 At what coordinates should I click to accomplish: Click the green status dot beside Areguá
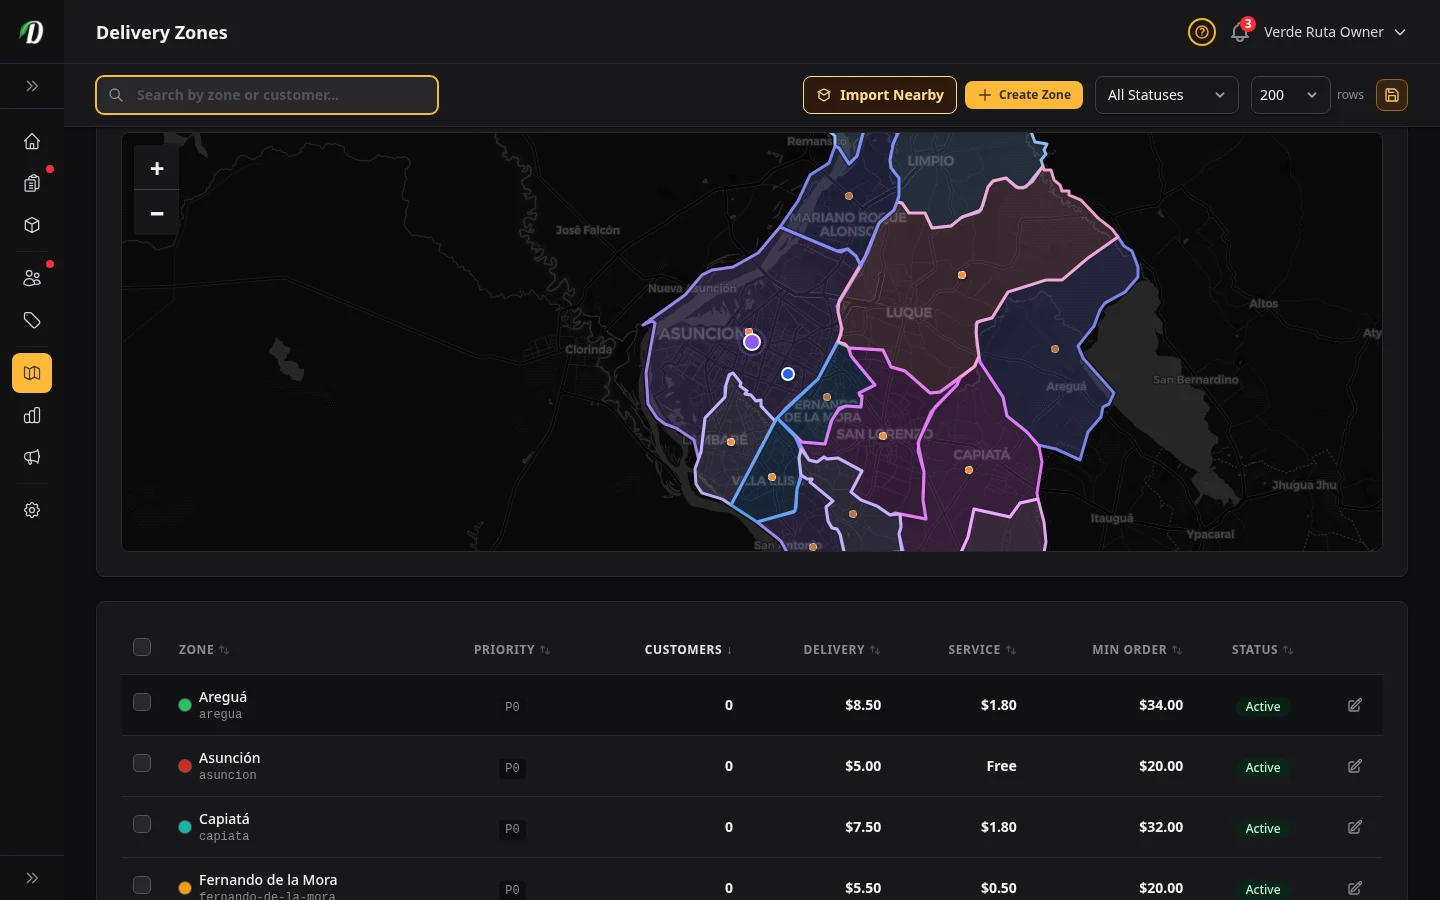click(x=185, y=705)
